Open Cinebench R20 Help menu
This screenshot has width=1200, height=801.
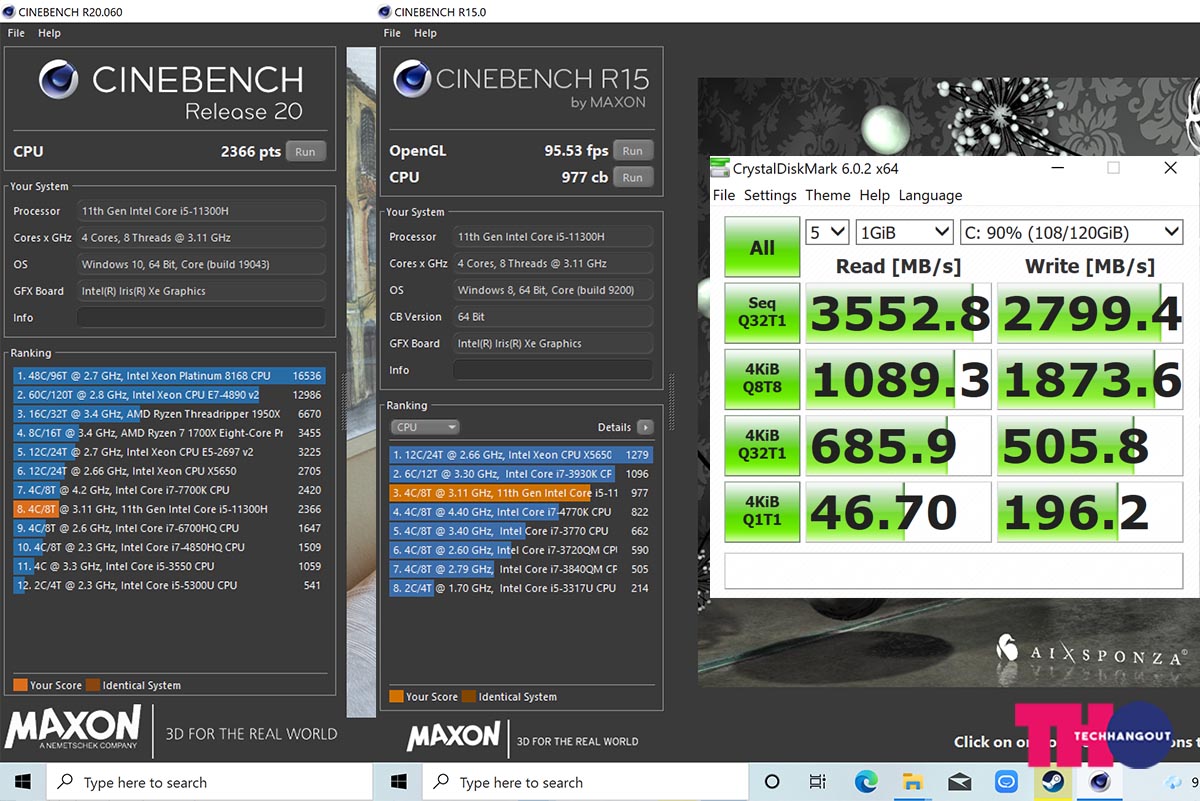click(x=50, y=33)
